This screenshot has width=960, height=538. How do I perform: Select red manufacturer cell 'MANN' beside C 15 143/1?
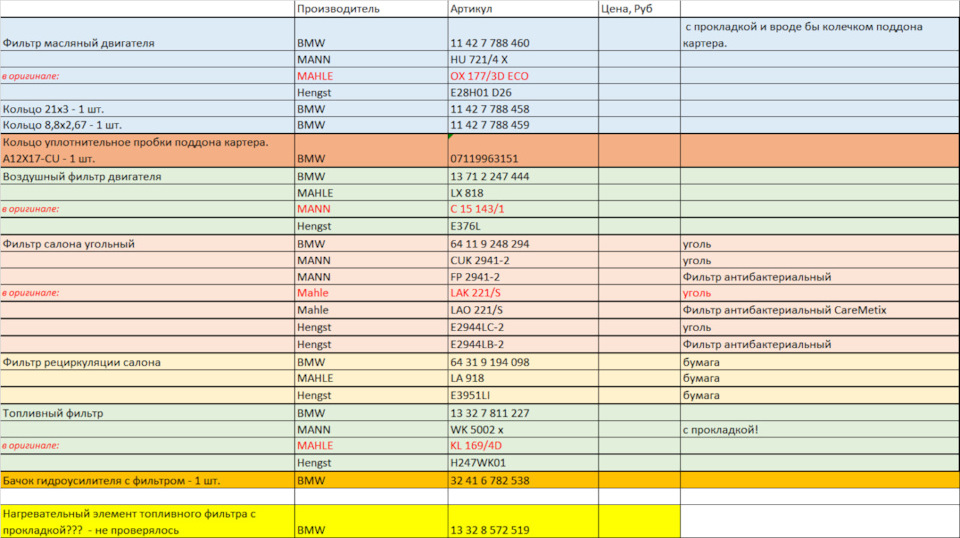pos(371,209)
